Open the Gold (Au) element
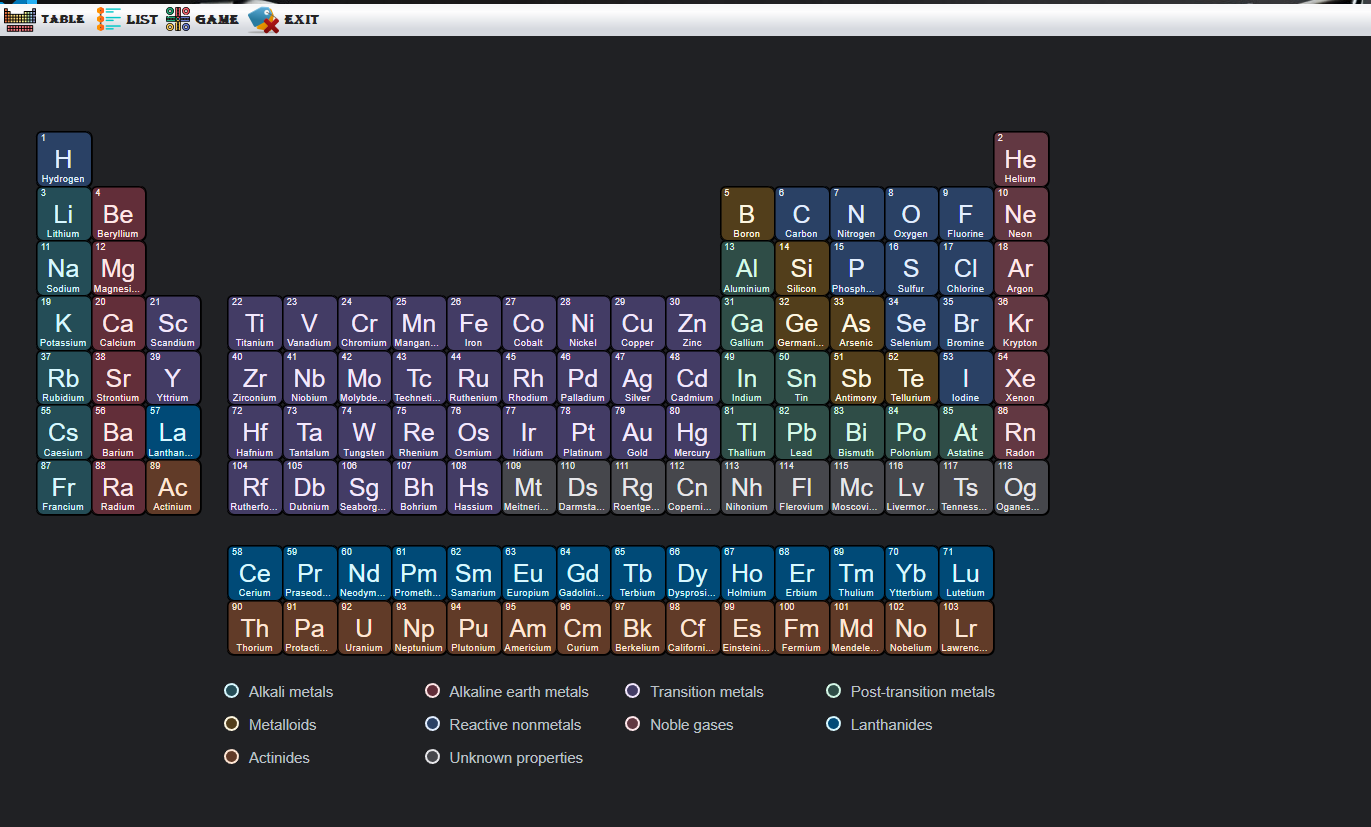This screenshot has height=827, width=1371. [637, 432]
